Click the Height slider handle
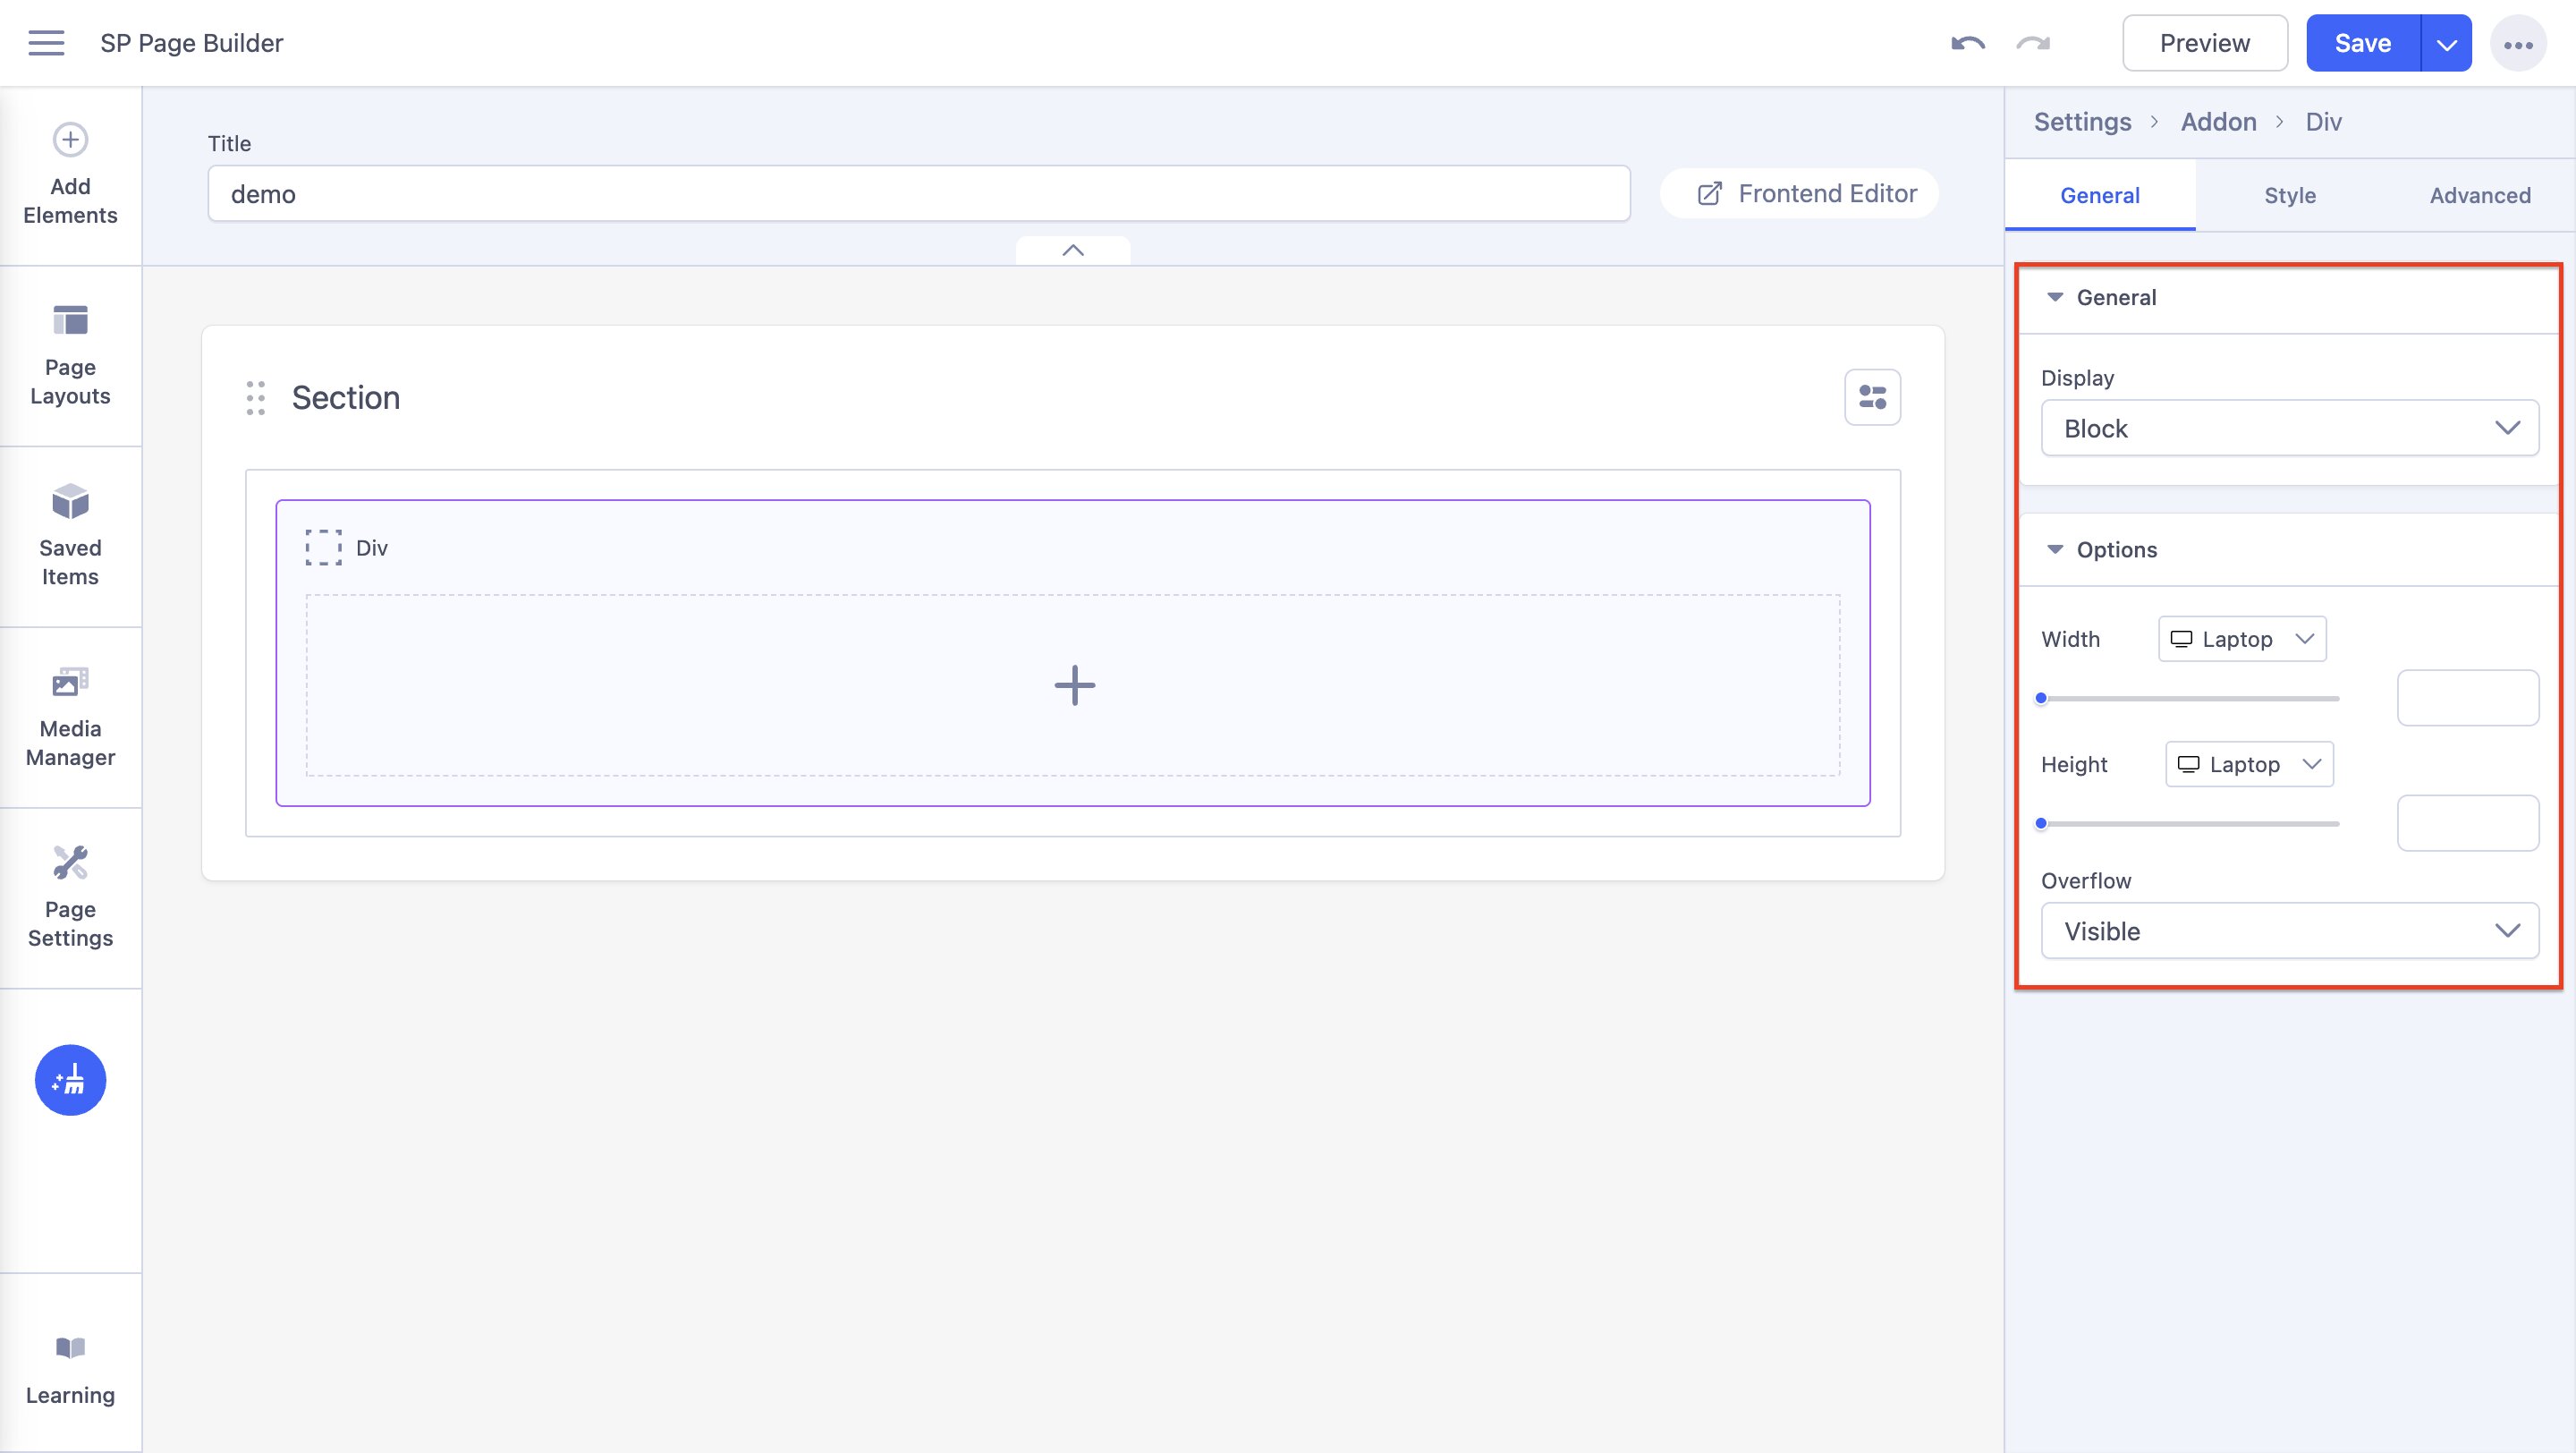The height and width of the screenshot is (1453, 2576). point(2041,824)
